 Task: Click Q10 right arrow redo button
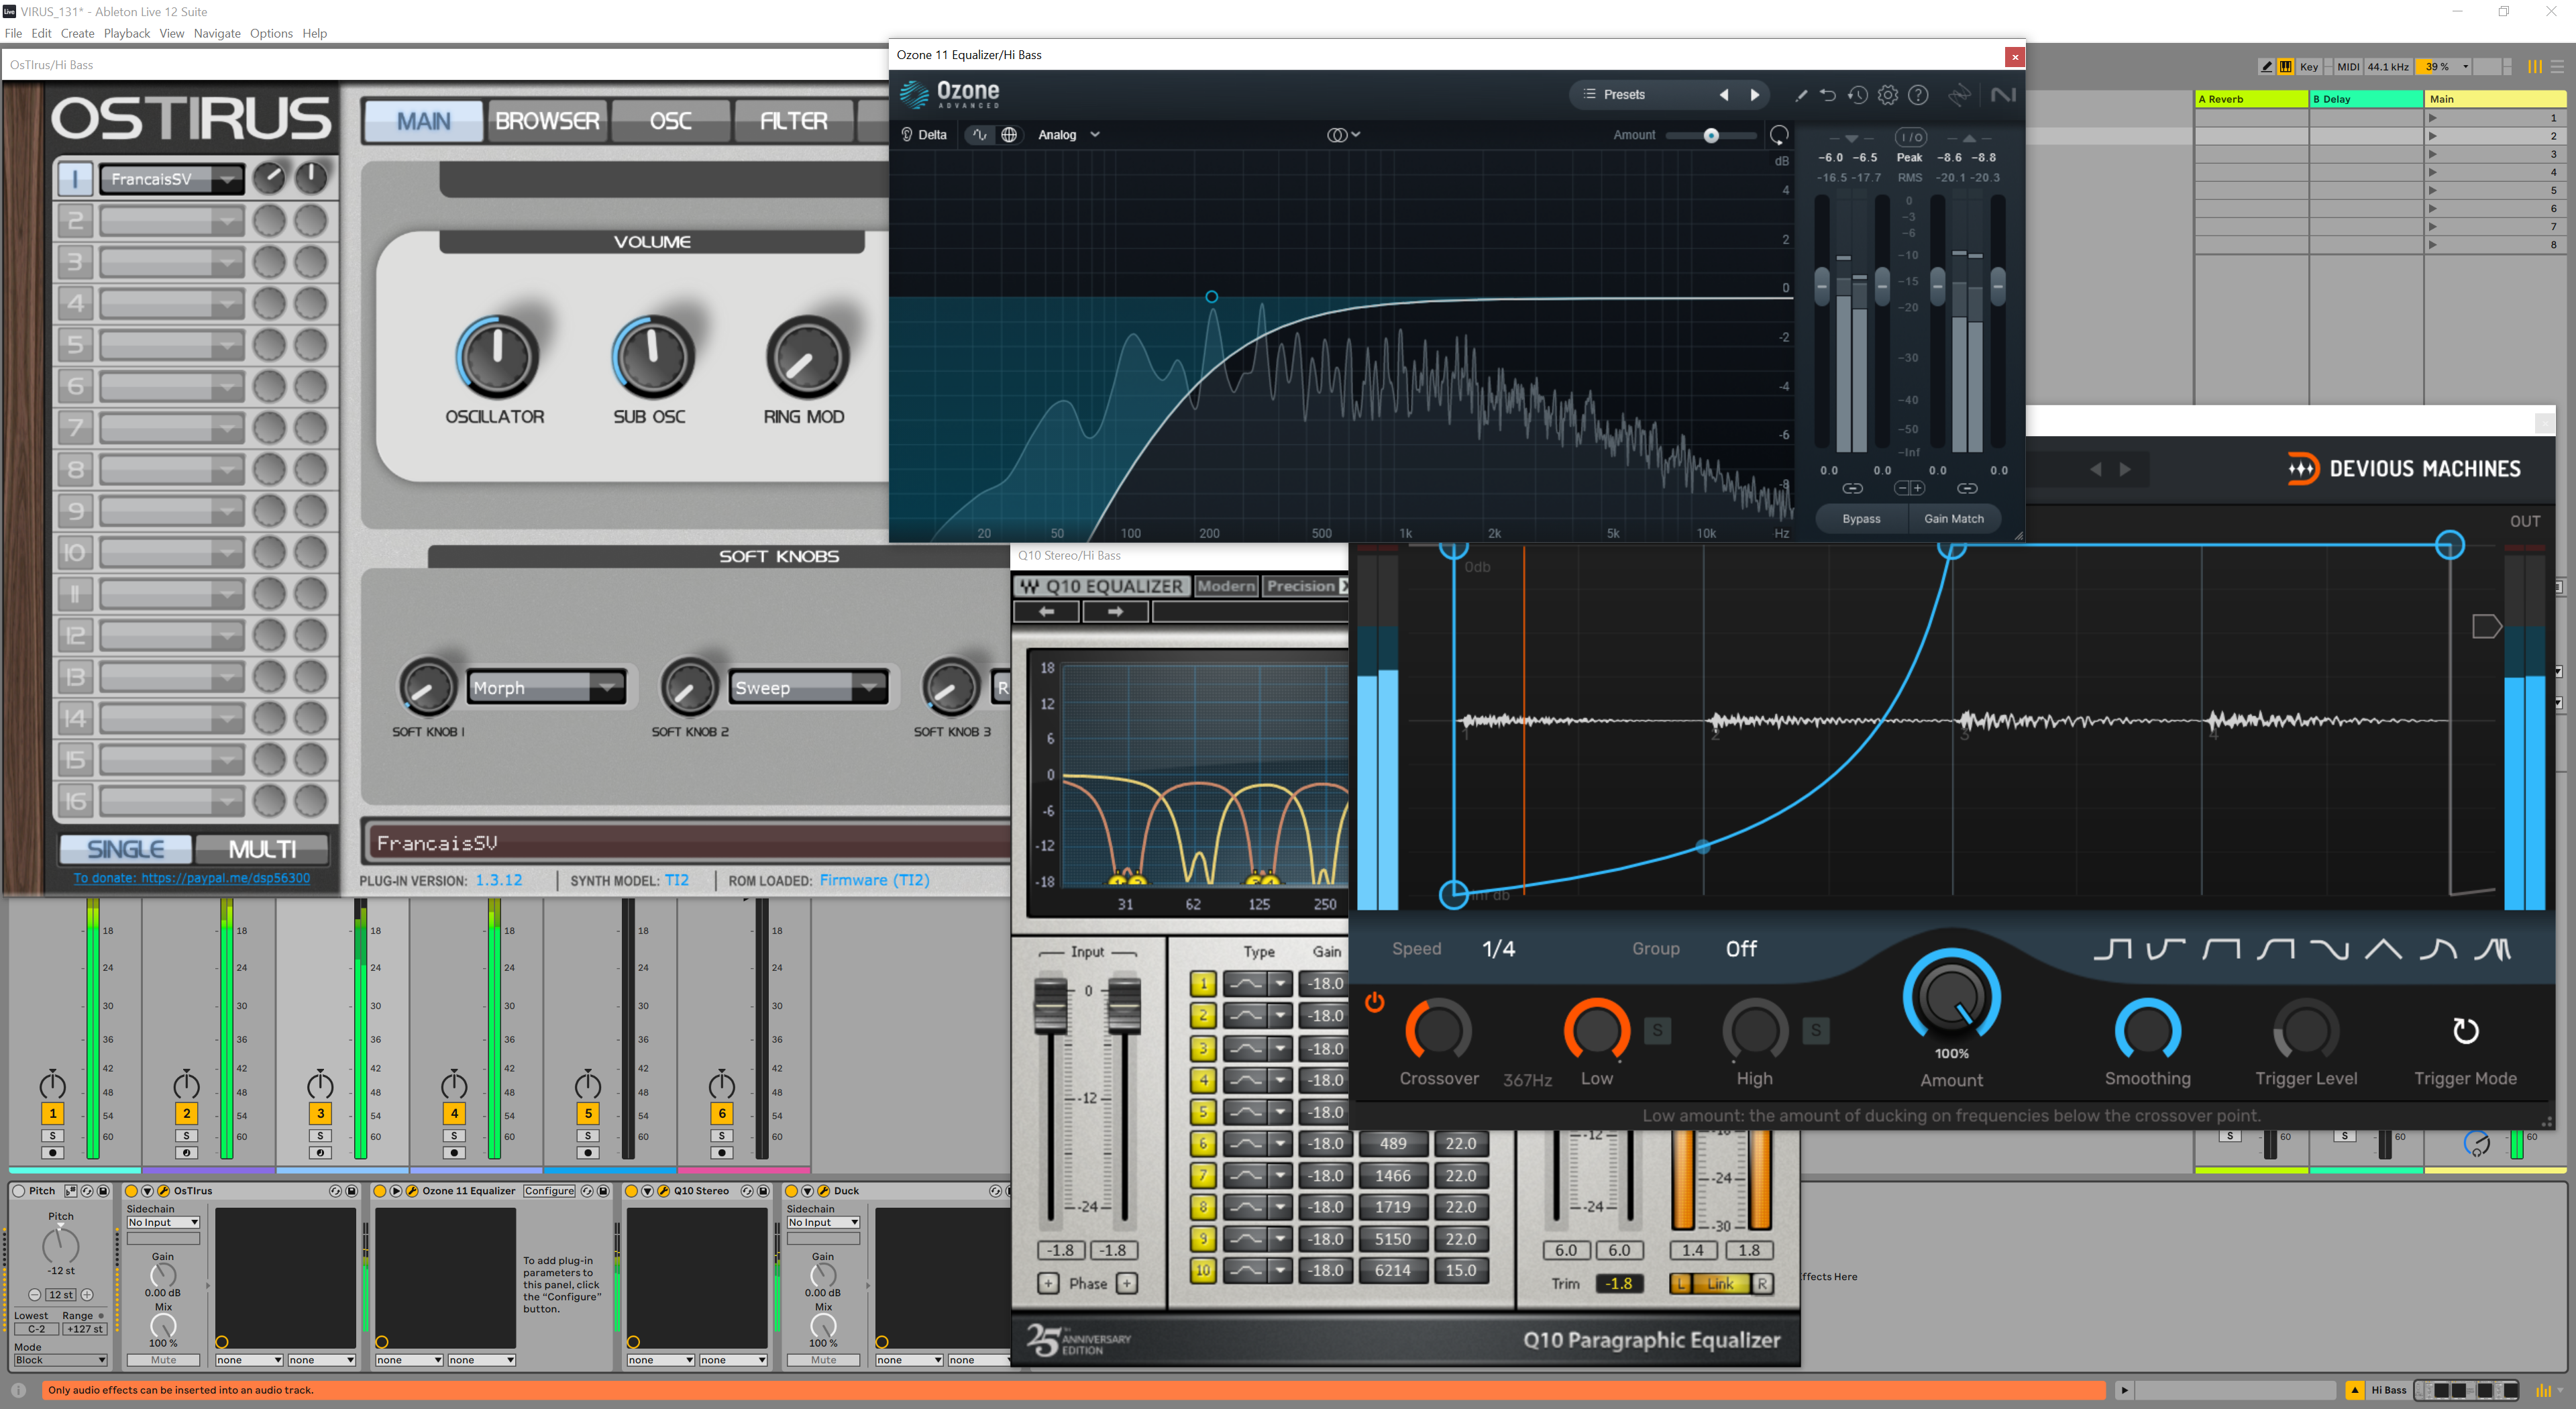[1115, 611]
